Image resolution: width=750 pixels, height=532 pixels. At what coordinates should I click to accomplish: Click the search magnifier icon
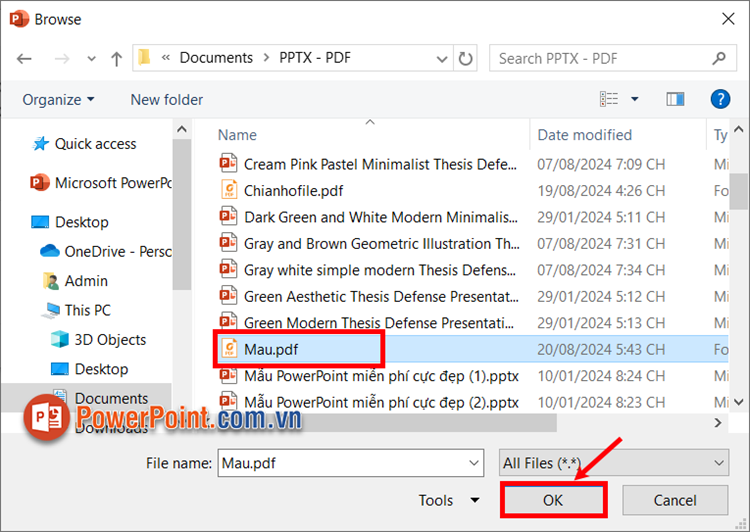coord(719,58)
